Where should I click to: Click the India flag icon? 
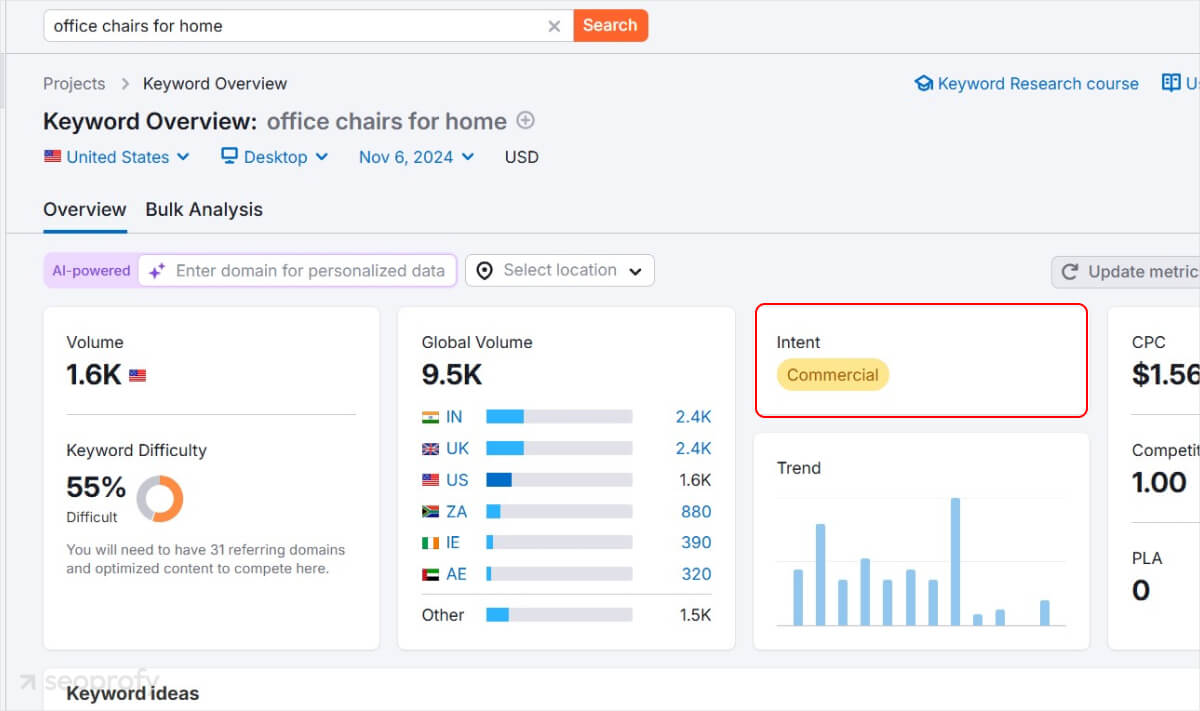pyautogui.click(x=431, y=417)
